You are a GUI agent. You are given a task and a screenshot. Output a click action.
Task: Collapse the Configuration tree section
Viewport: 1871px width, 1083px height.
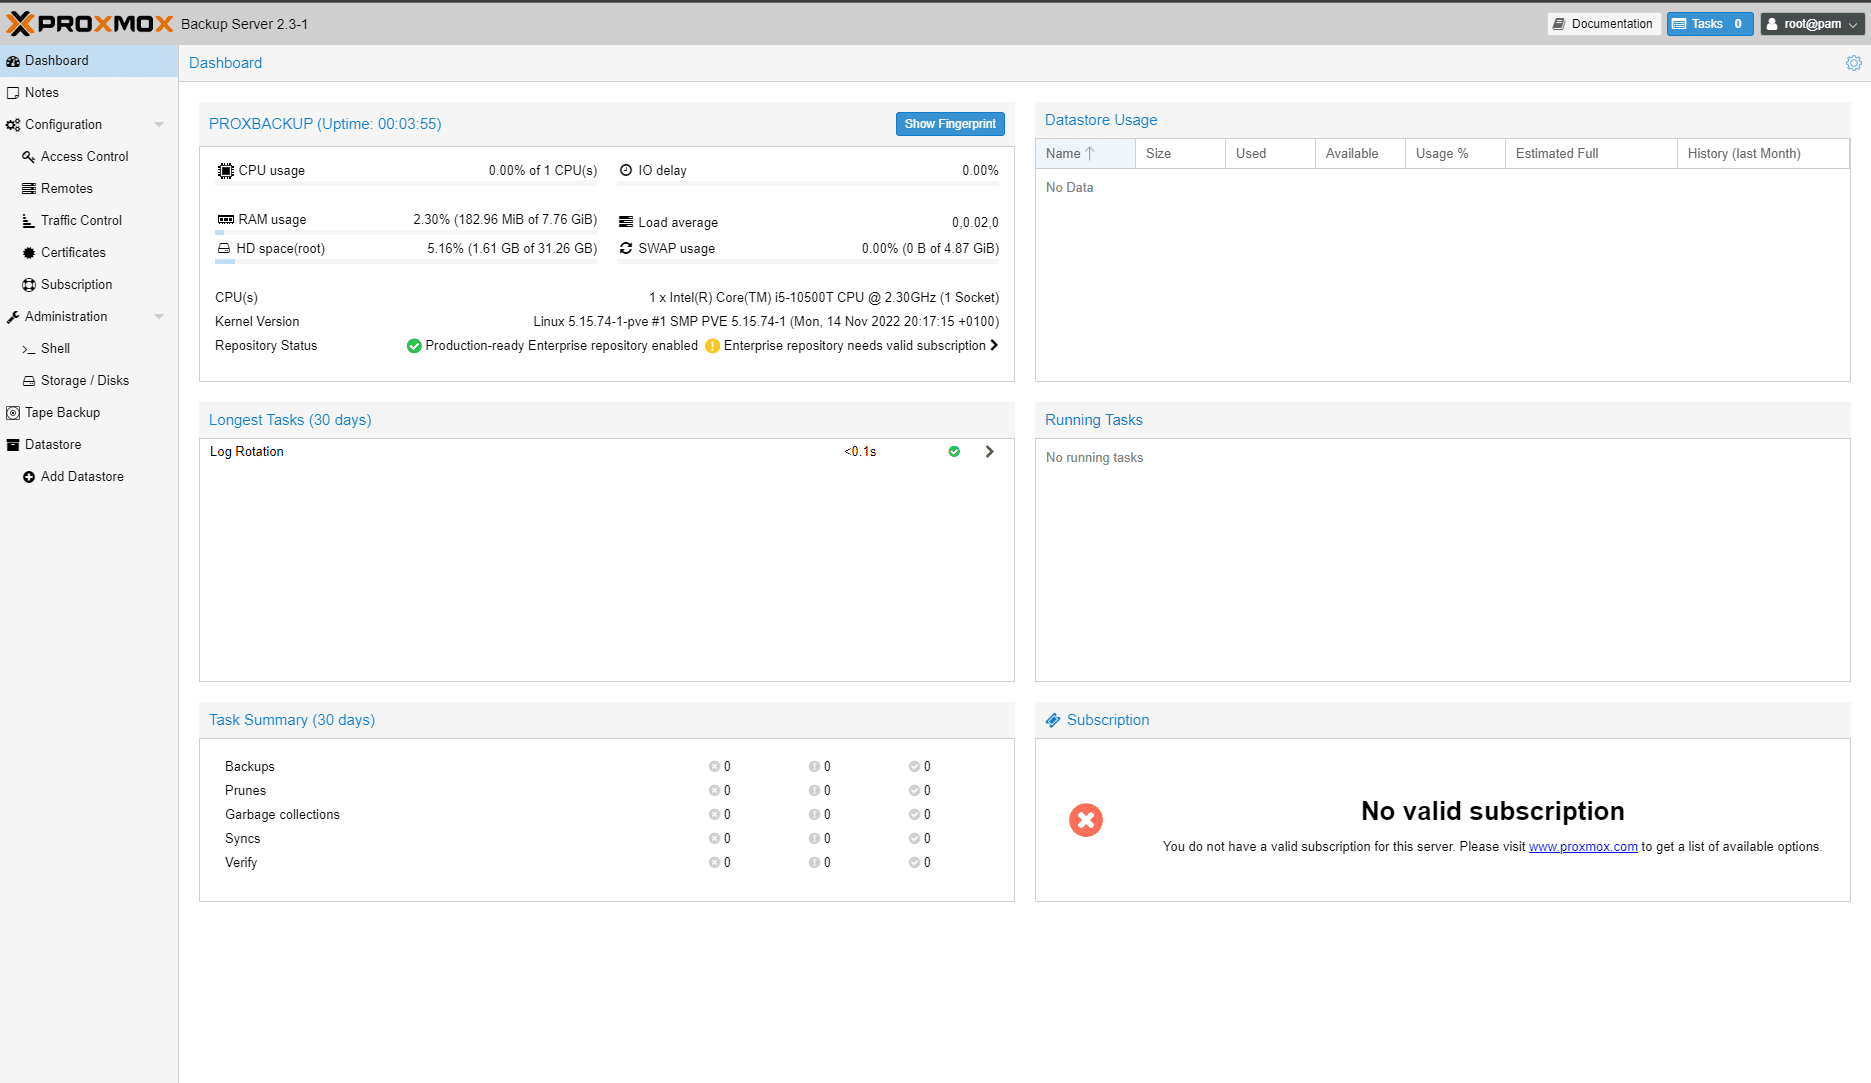tap(159, 125)
